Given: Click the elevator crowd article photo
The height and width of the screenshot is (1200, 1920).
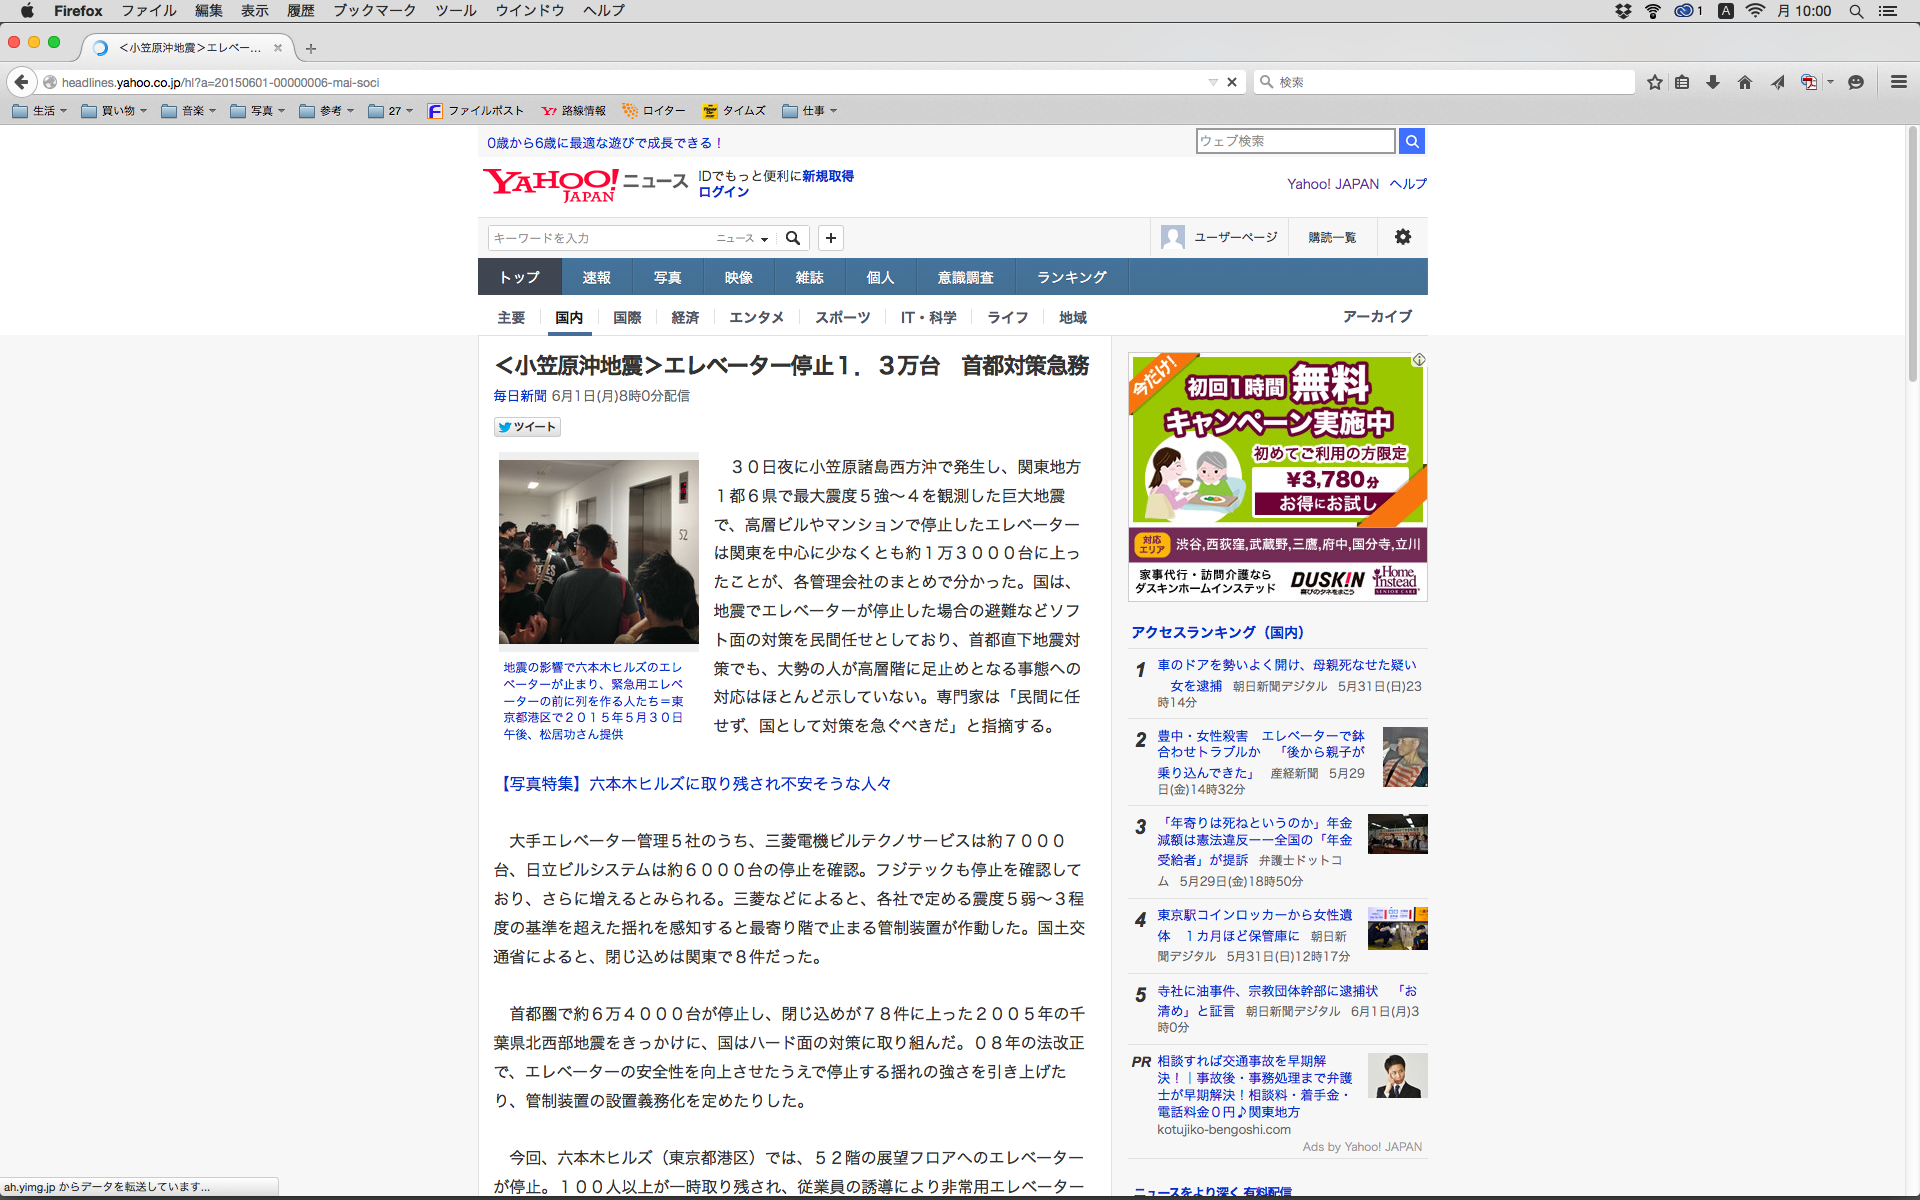Looking at the screenshot, I should tap(598, 551).
